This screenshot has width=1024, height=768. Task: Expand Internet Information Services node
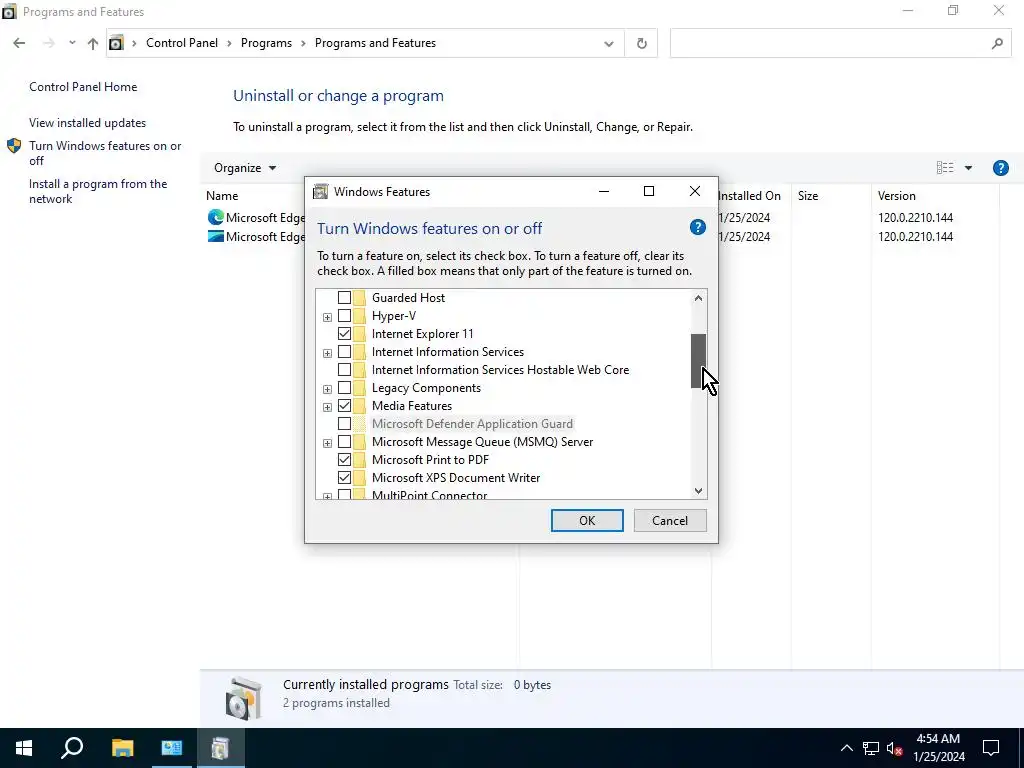327,353
